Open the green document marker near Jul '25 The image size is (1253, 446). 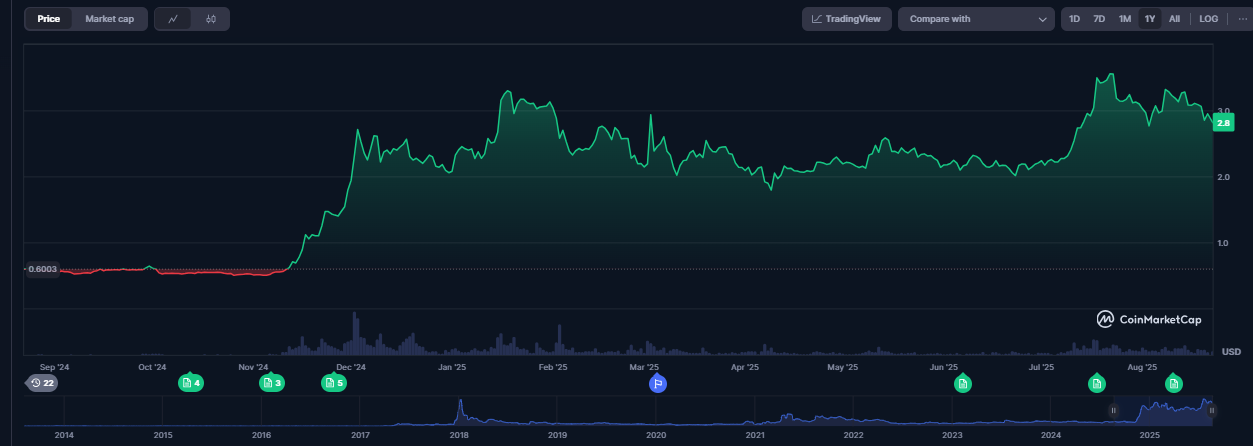(x=1097, y=383)
